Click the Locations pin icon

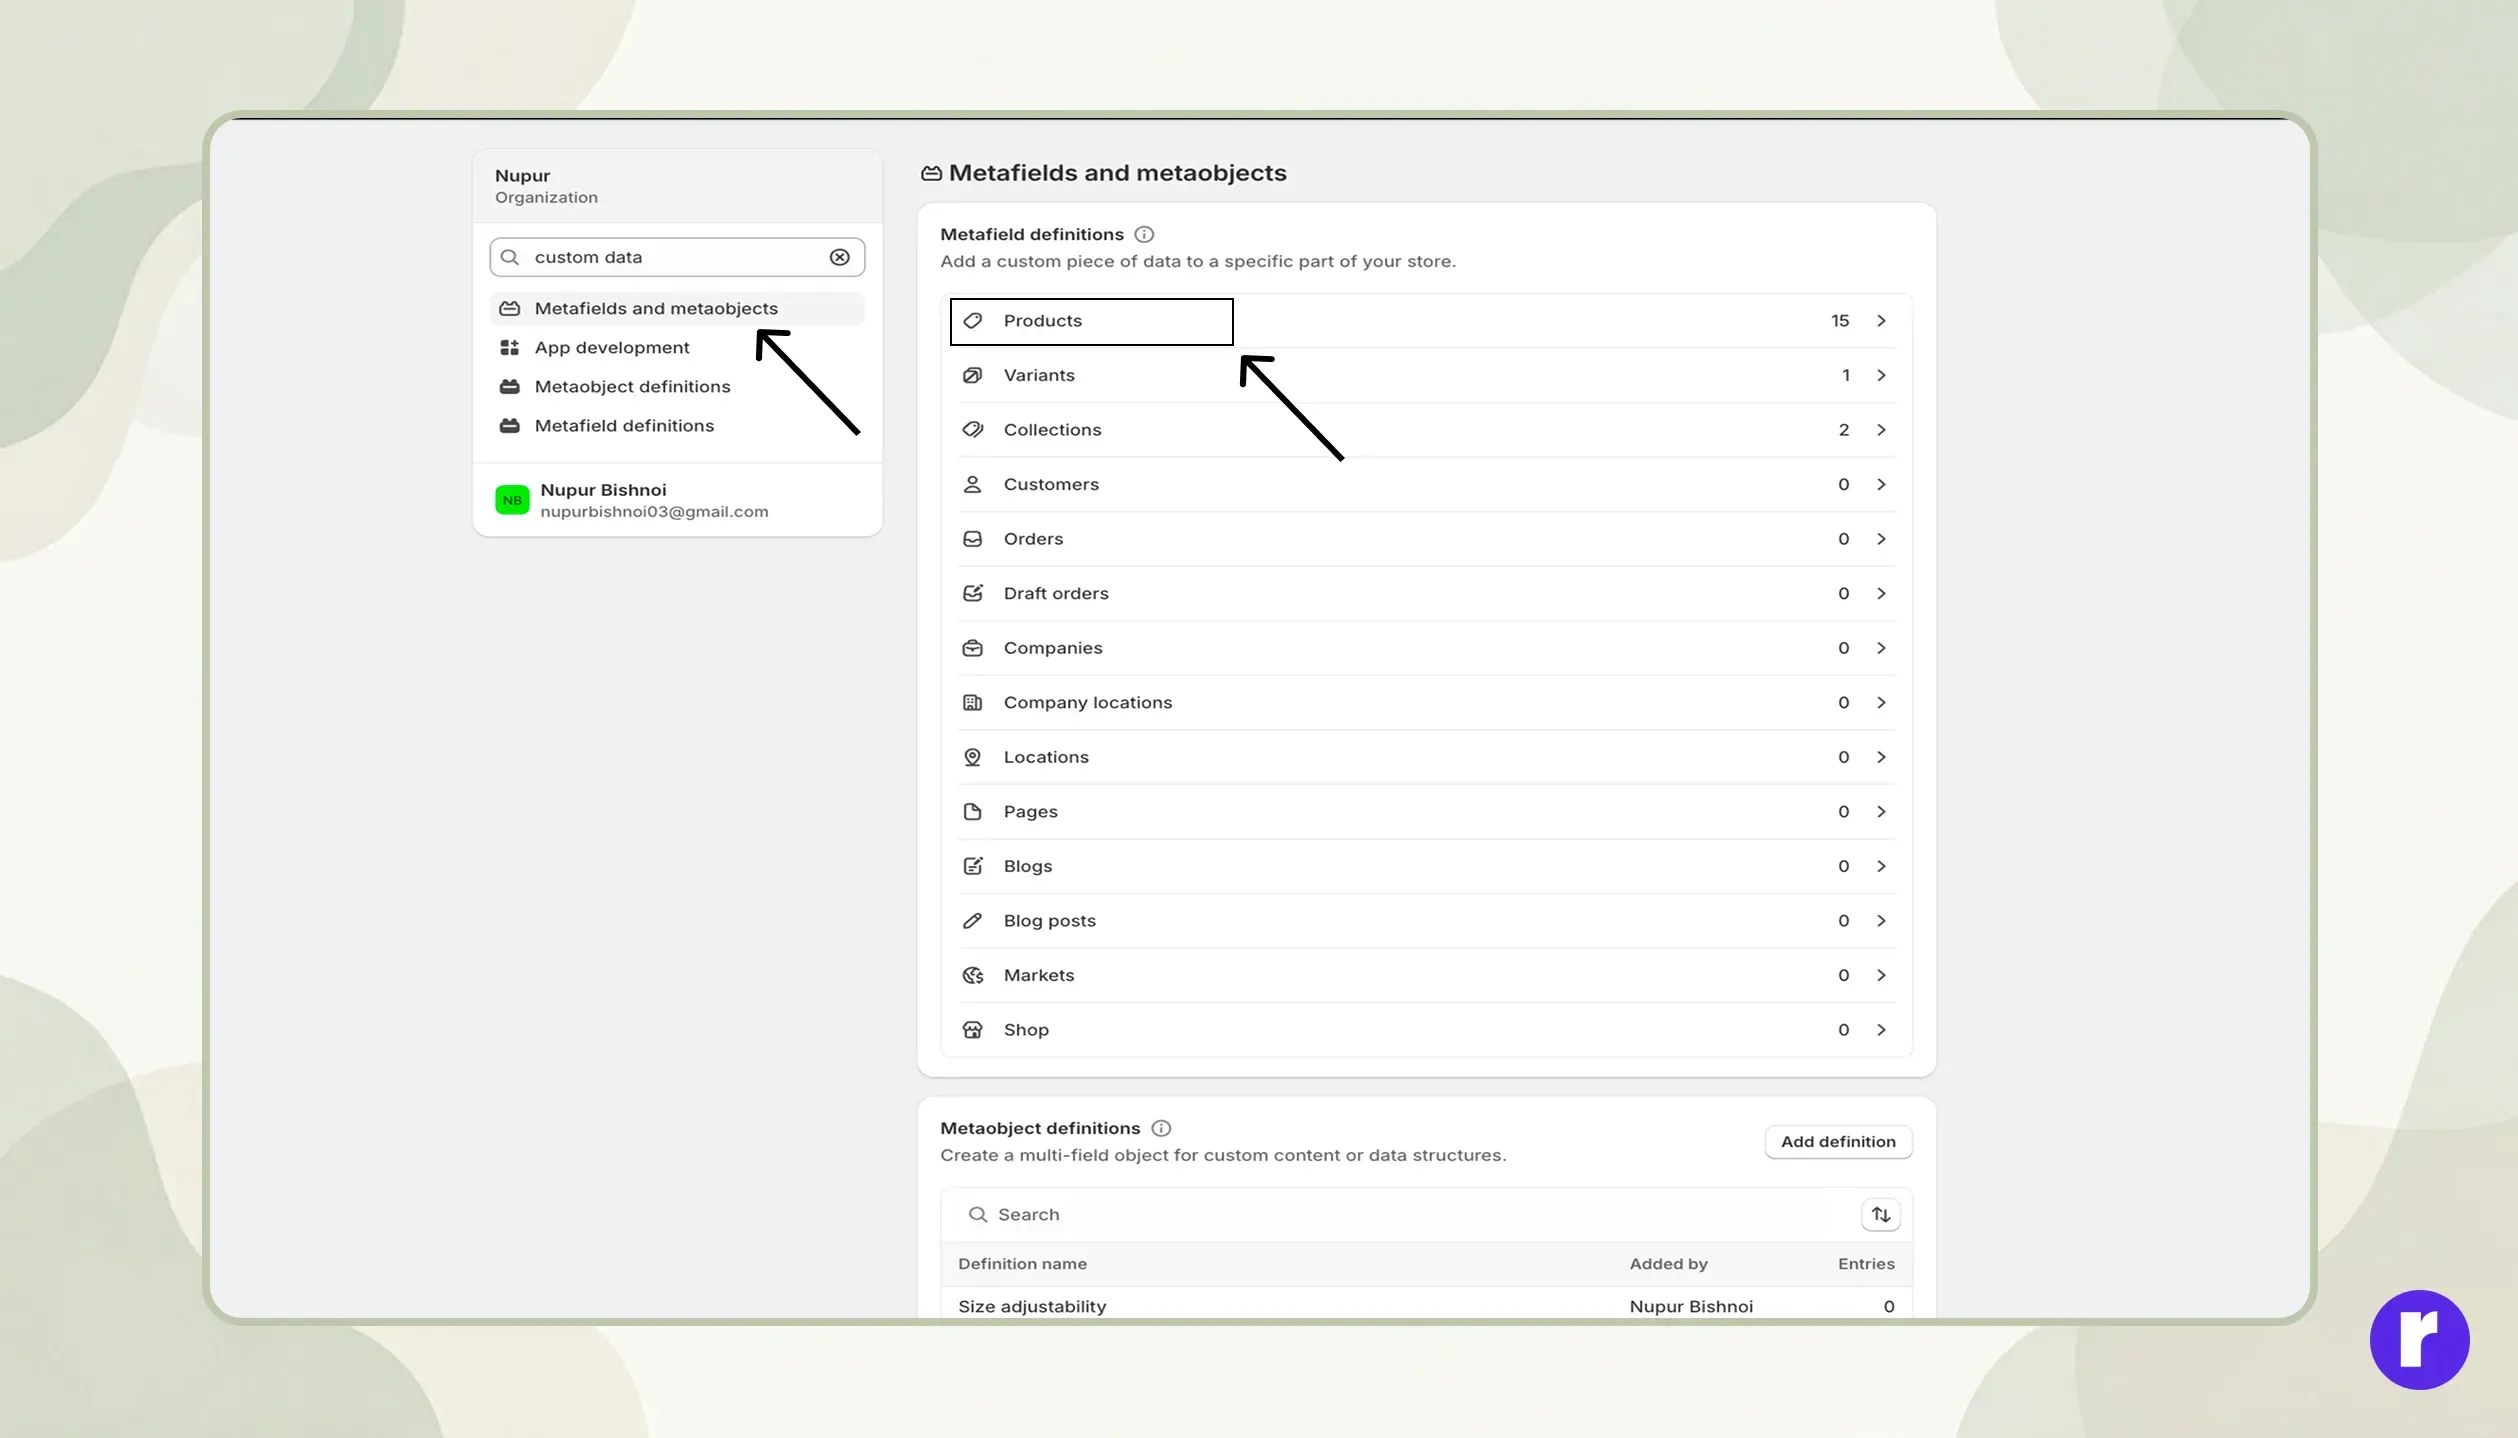click(972, 757)
